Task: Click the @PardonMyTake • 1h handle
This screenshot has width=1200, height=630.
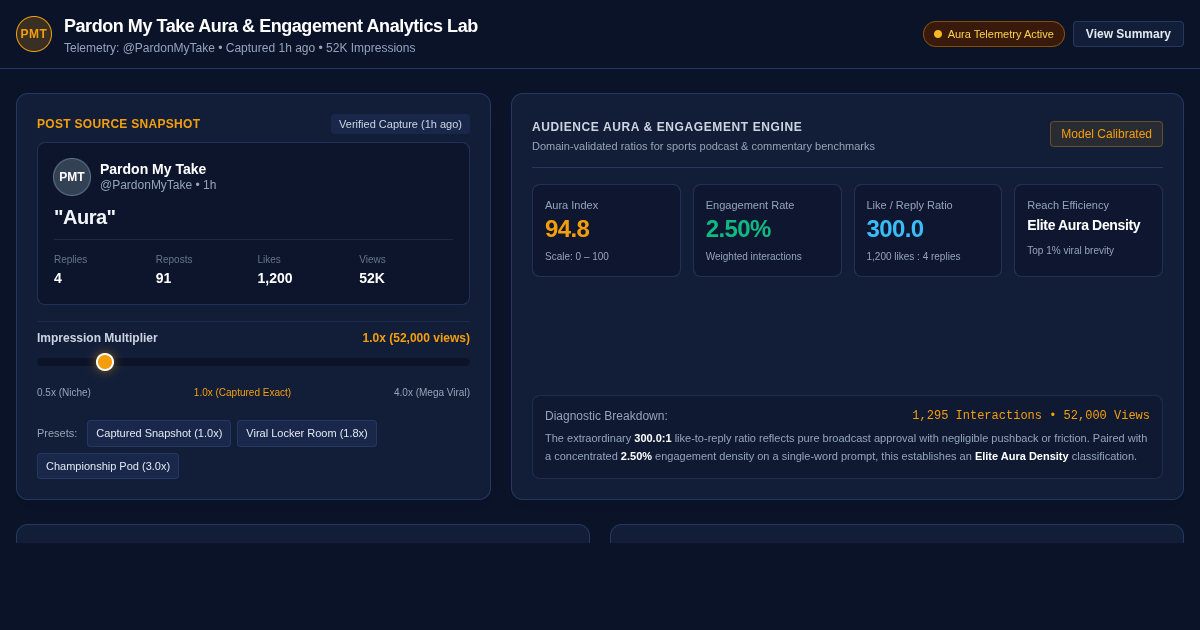Action: click(158, 185)
